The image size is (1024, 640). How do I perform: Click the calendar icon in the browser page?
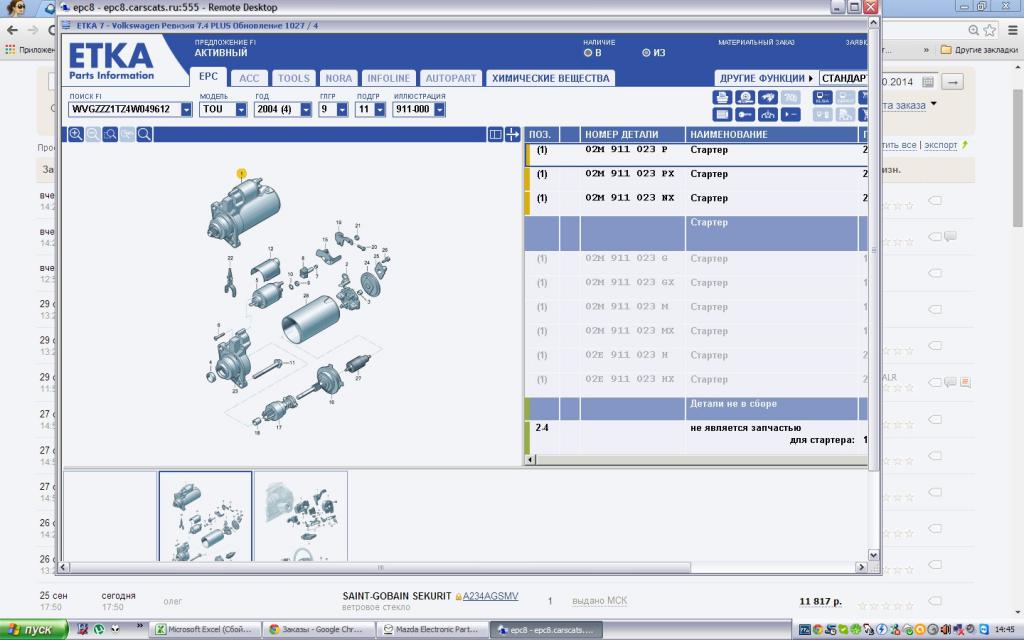(x=927, y=82)
